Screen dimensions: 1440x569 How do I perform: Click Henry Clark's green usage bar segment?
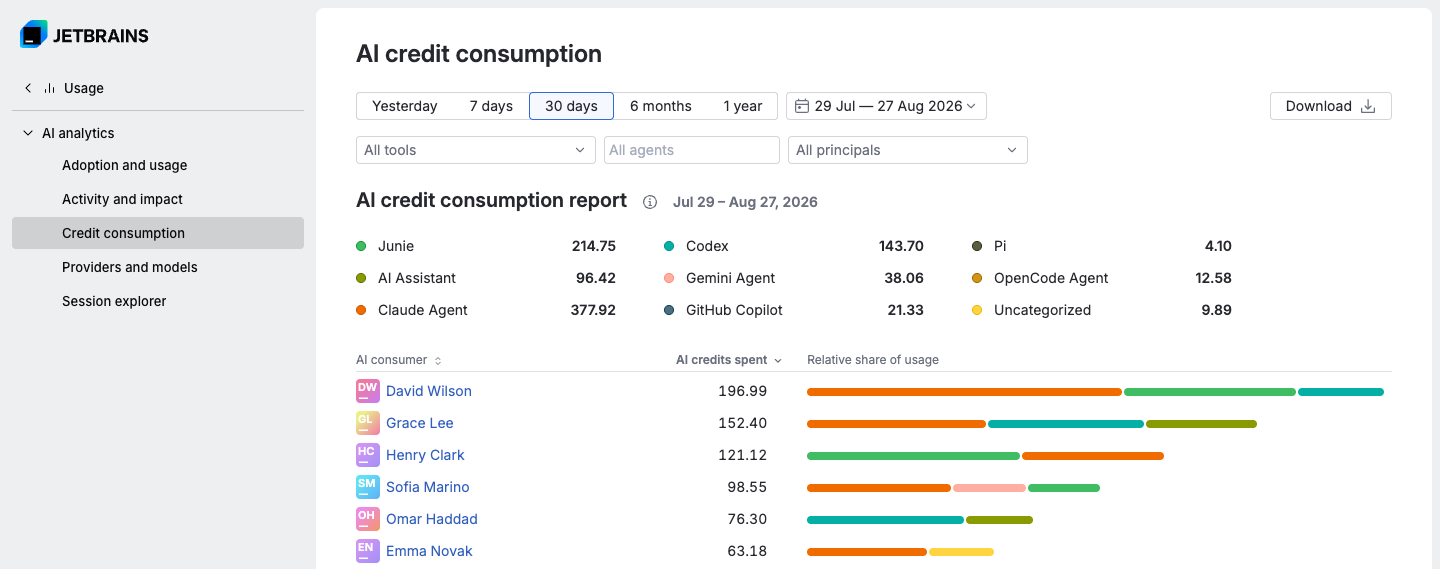point(913,456)
